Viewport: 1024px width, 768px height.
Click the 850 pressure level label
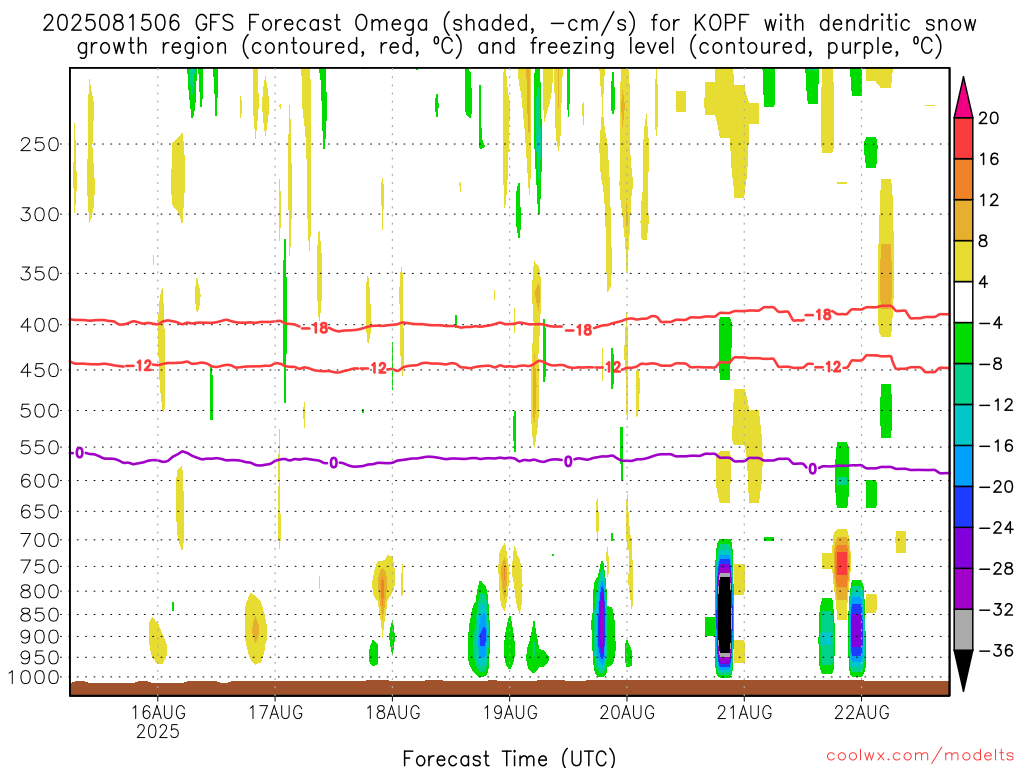point(40,615)
